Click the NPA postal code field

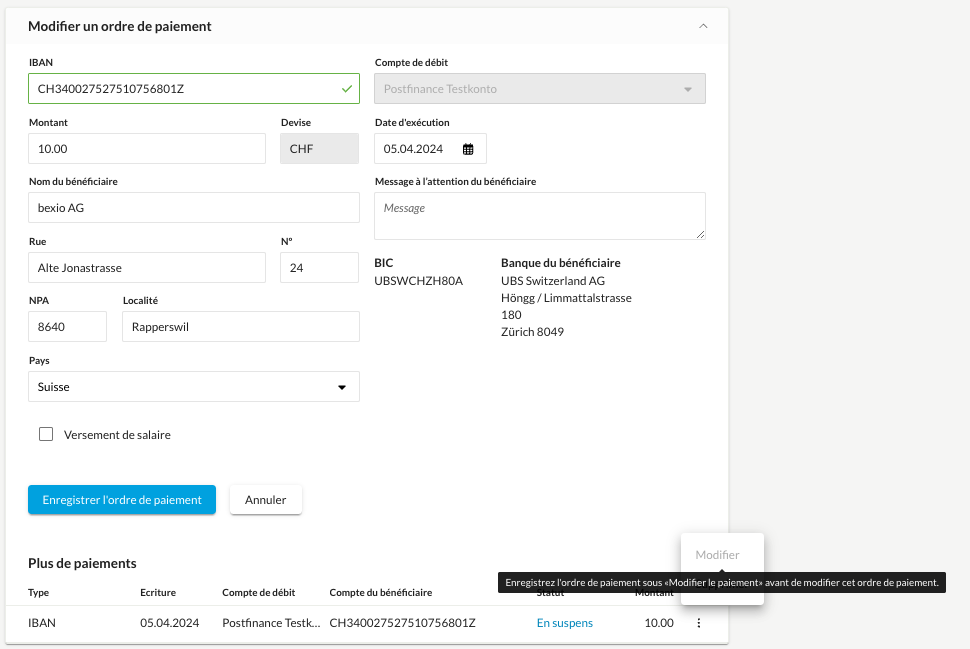67,327
